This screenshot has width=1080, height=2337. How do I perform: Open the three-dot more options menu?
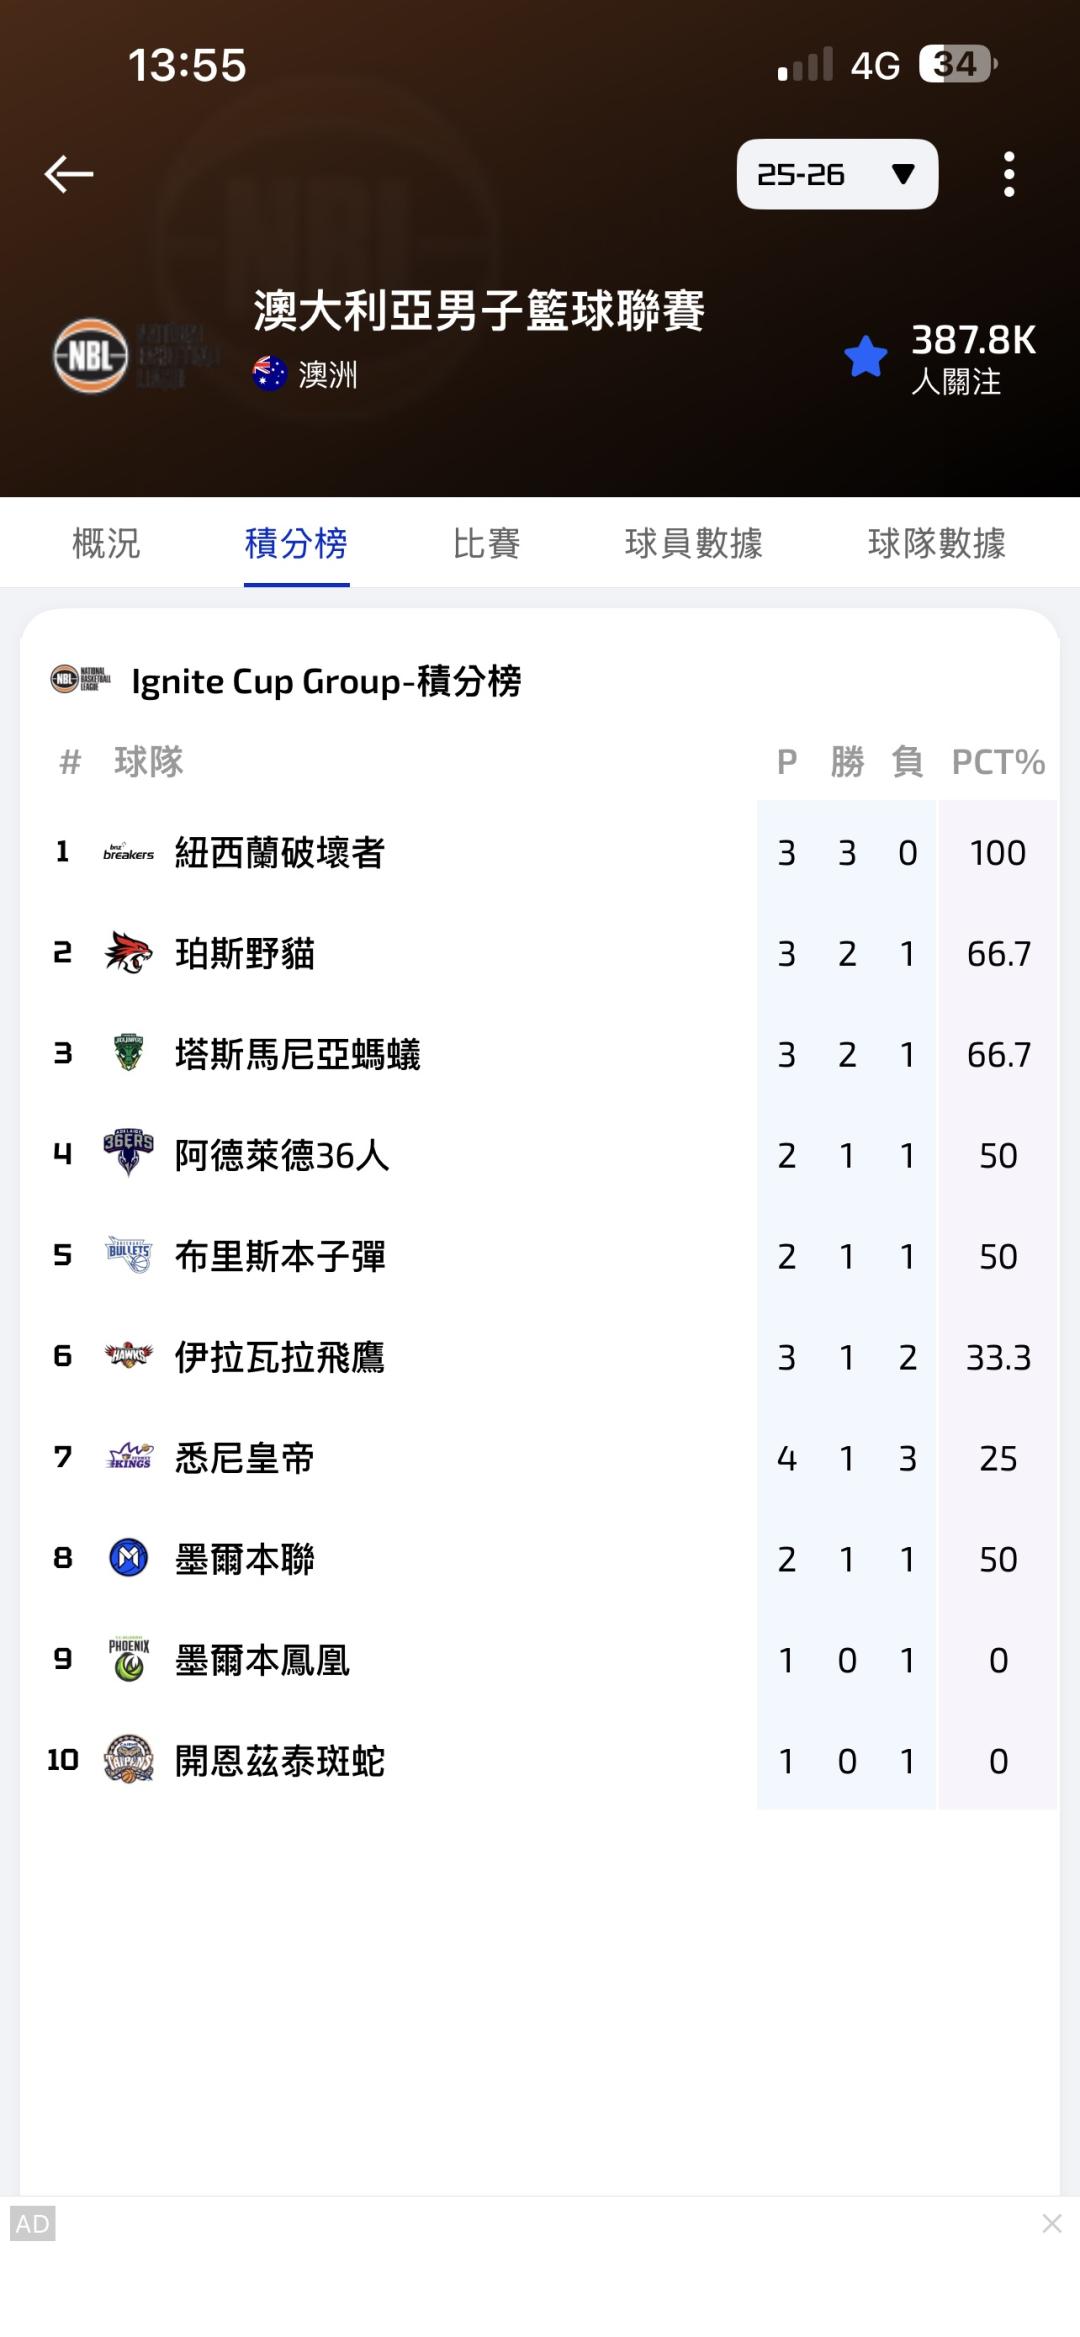click(1009, 174)
